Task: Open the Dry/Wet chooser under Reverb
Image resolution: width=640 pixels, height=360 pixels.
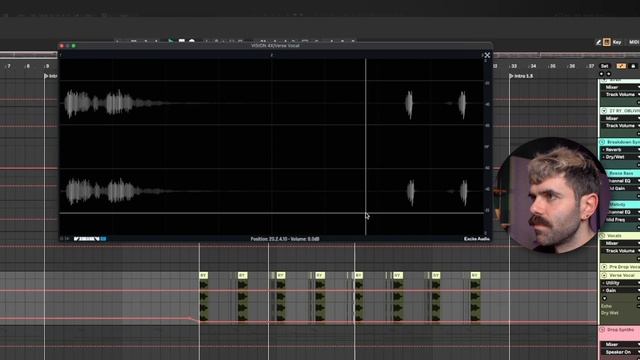Action: (x=620, y=157)
